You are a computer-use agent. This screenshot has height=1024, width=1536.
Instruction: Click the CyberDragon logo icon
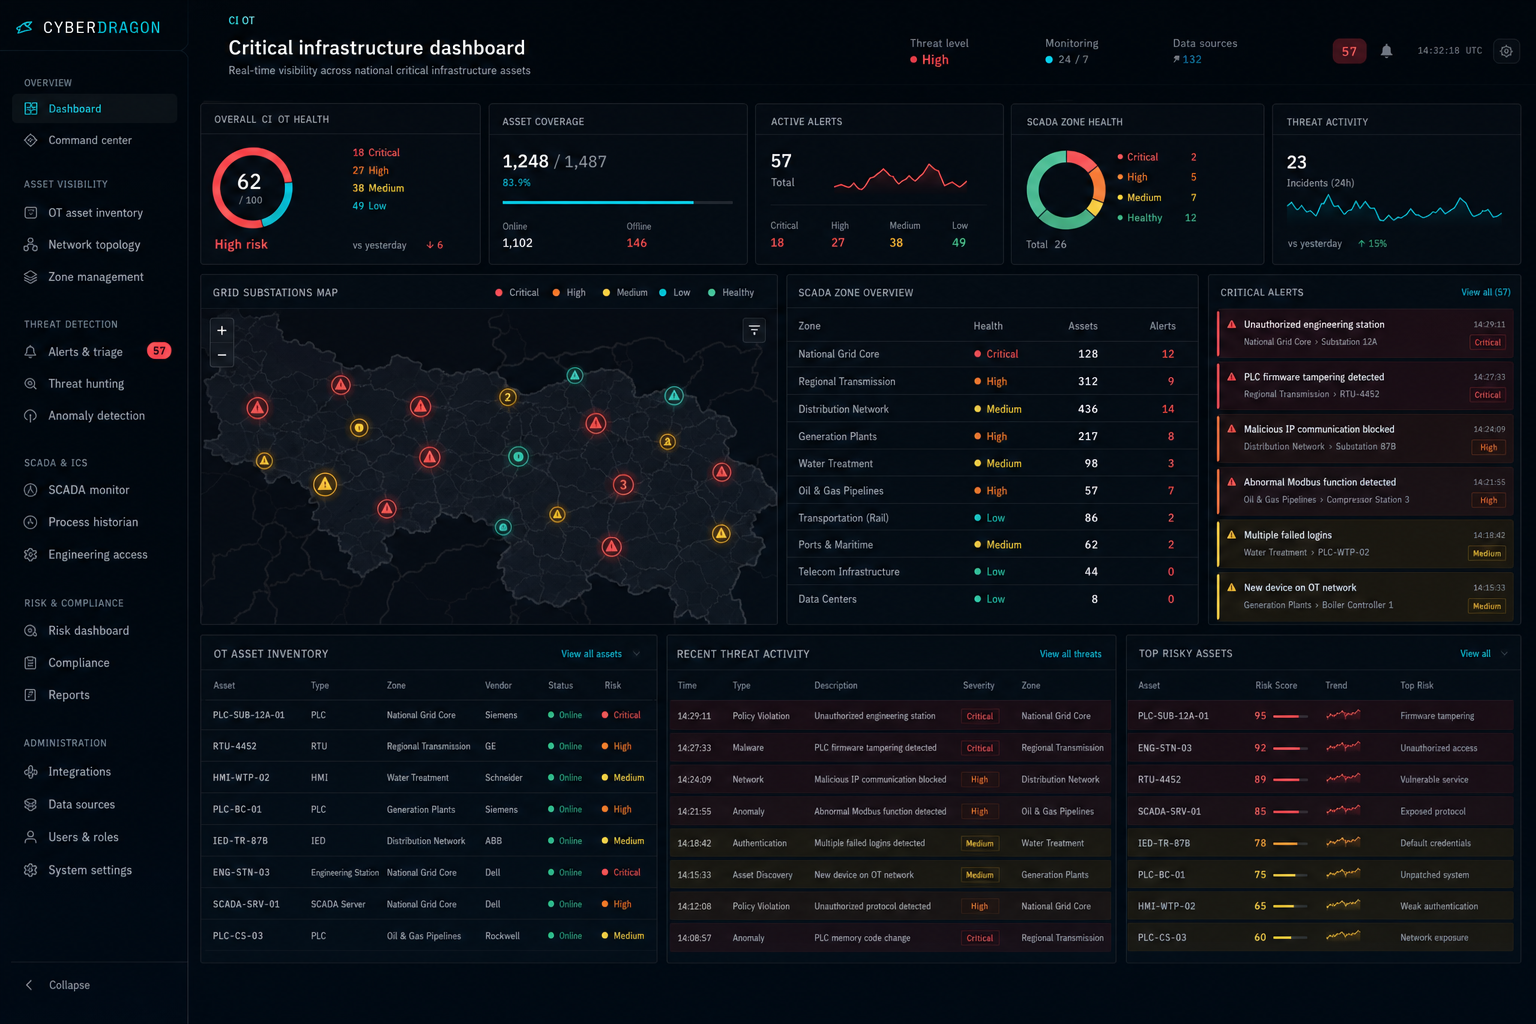(x=25, y=27)
